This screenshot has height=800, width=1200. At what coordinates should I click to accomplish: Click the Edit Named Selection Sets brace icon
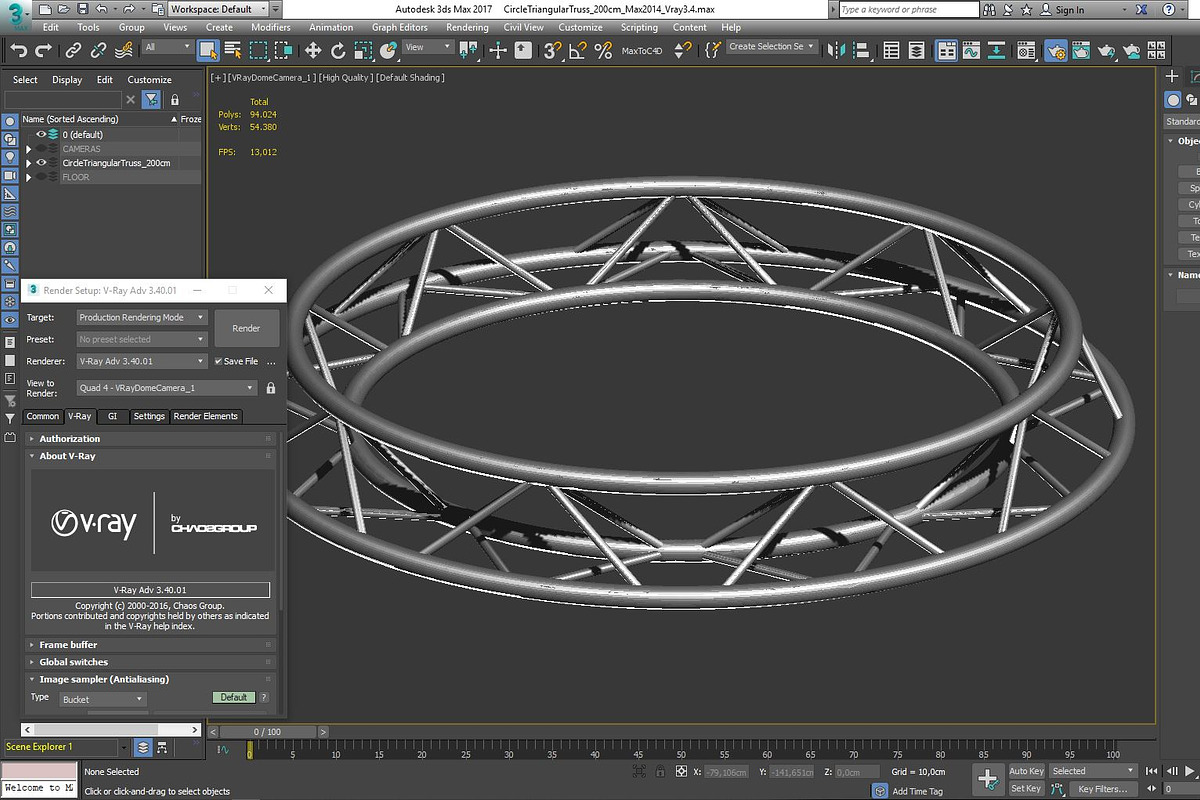pos(712,49)
